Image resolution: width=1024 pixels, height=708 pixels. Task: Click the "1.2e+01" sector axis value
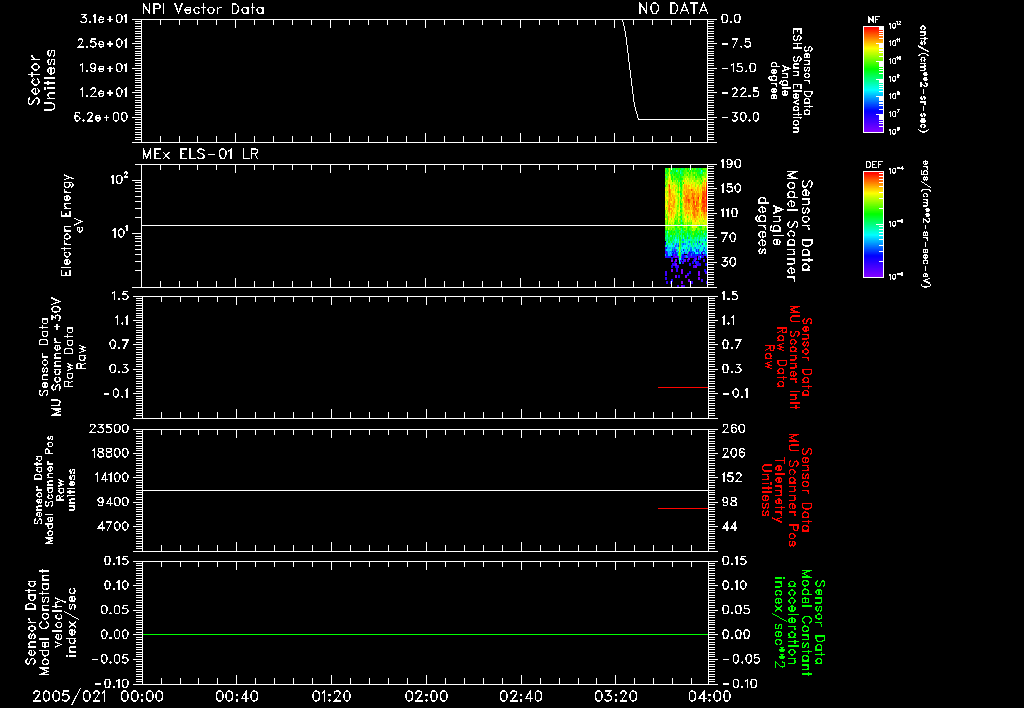[104, 93]
